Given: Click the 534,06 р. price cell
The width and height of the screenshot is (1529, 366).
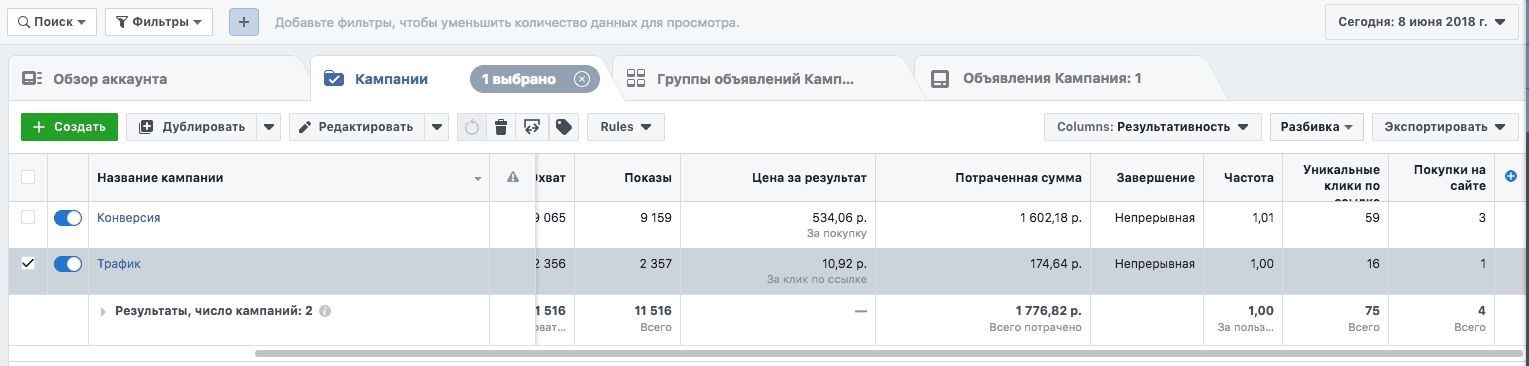Looking at the screenshot, I should [x=778, y=225].
